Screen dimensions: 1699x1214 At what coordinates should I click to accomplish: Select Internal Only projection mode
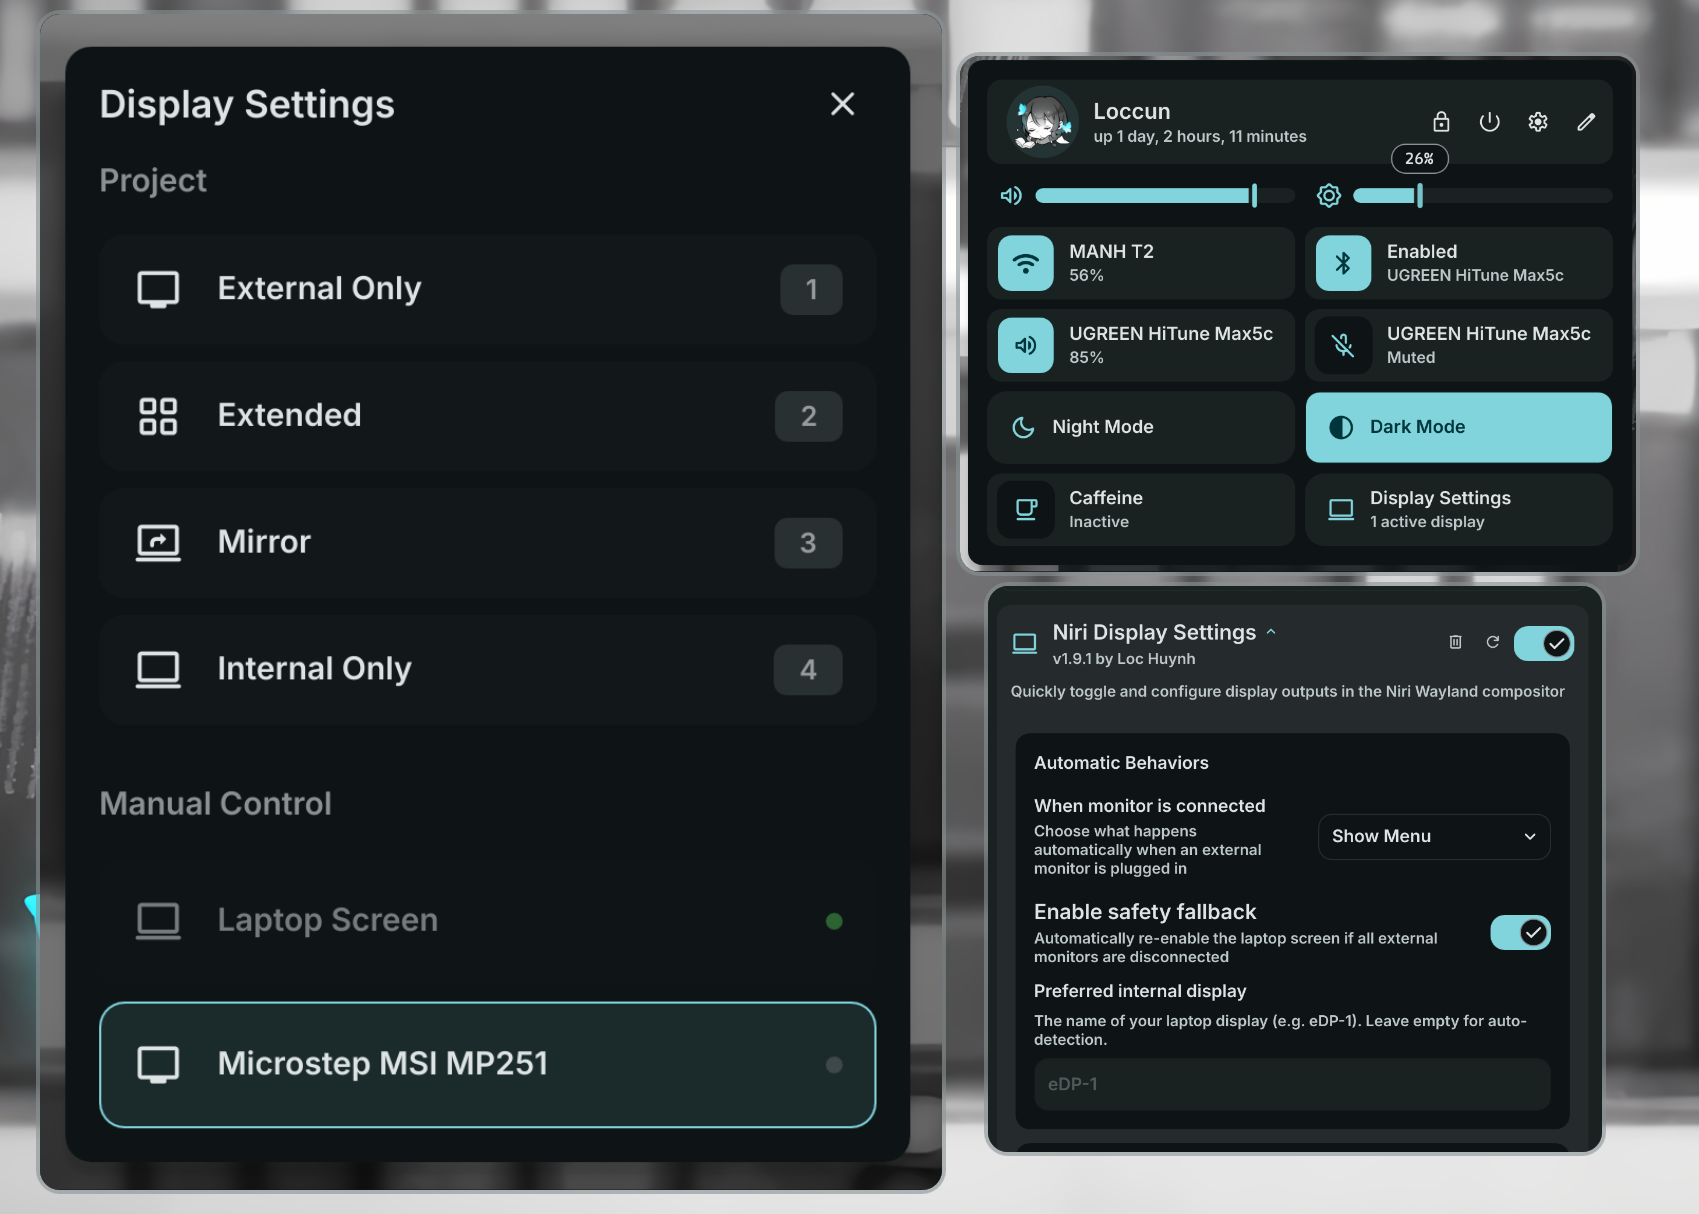(488, 669)
